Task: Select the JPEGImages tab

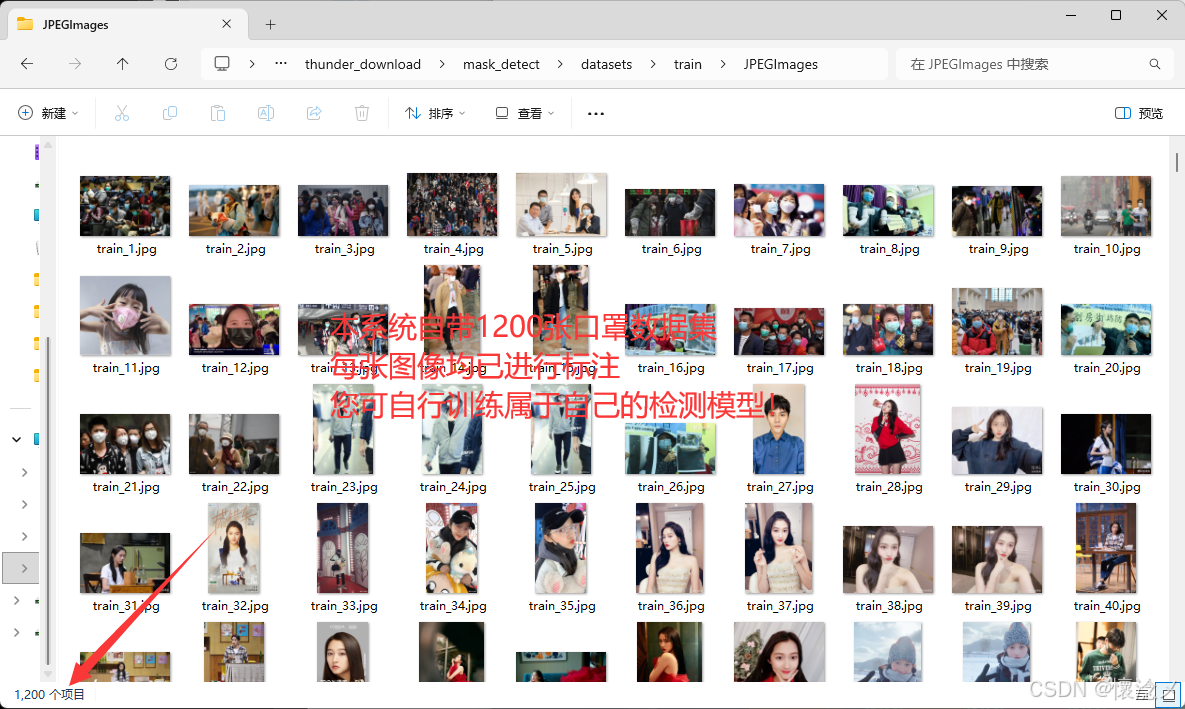Action: 128,25
